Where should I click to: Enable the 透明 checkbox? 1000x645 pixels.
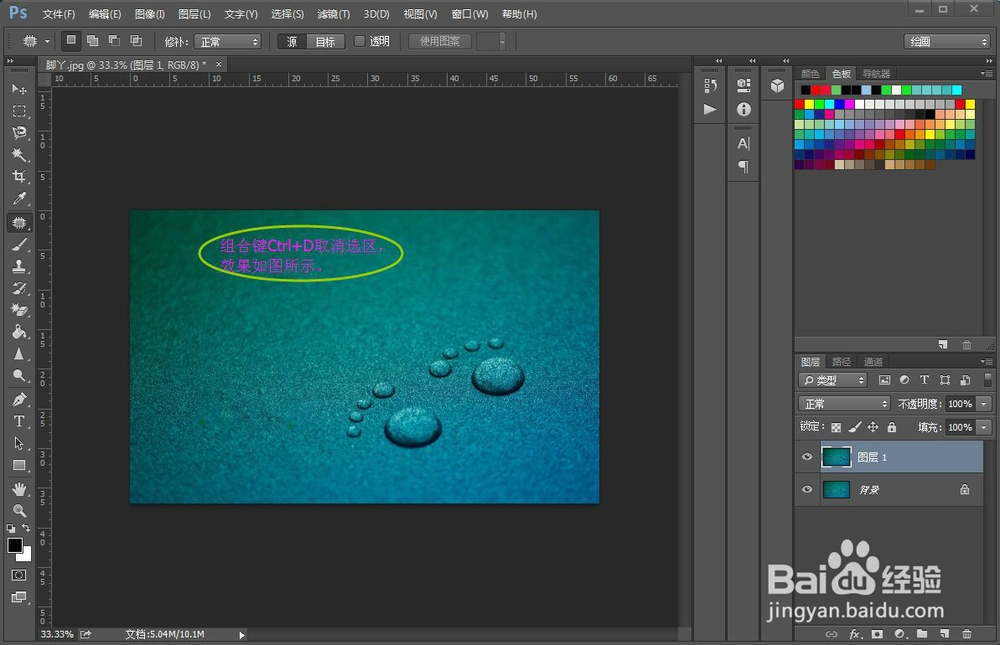coord(360,41)
